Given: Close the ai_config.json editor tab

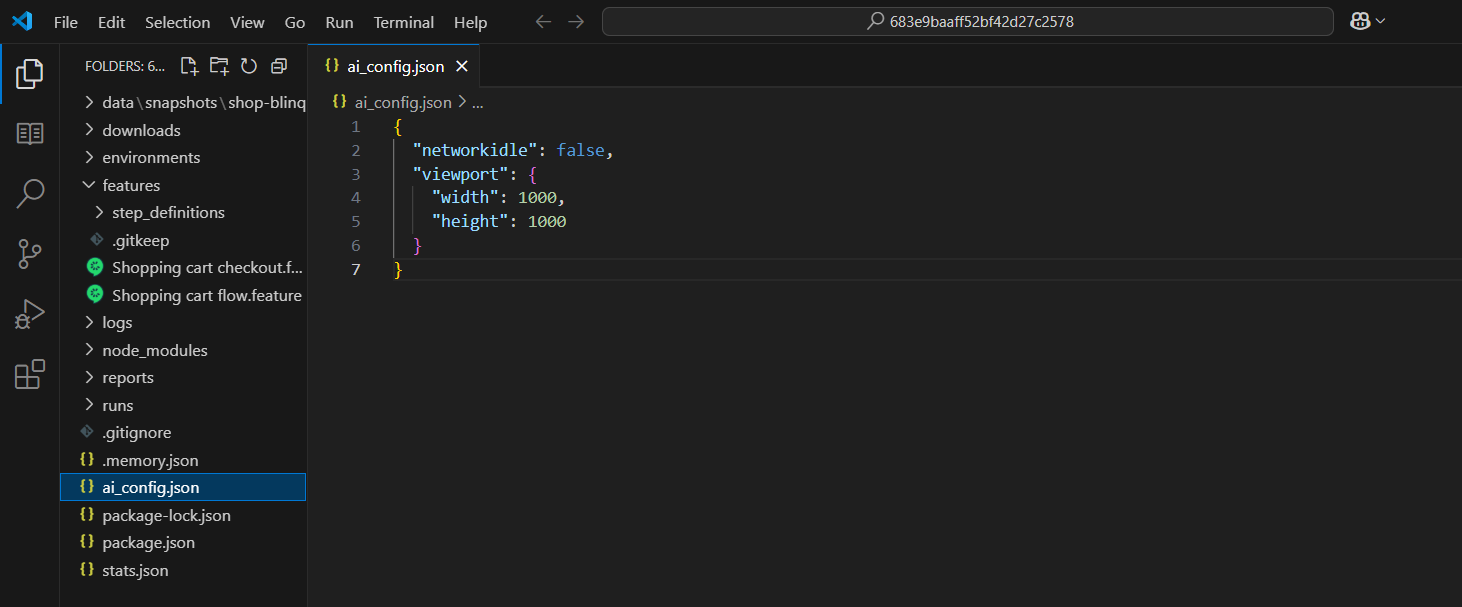Looking at the screenshot, I should 462,67.
